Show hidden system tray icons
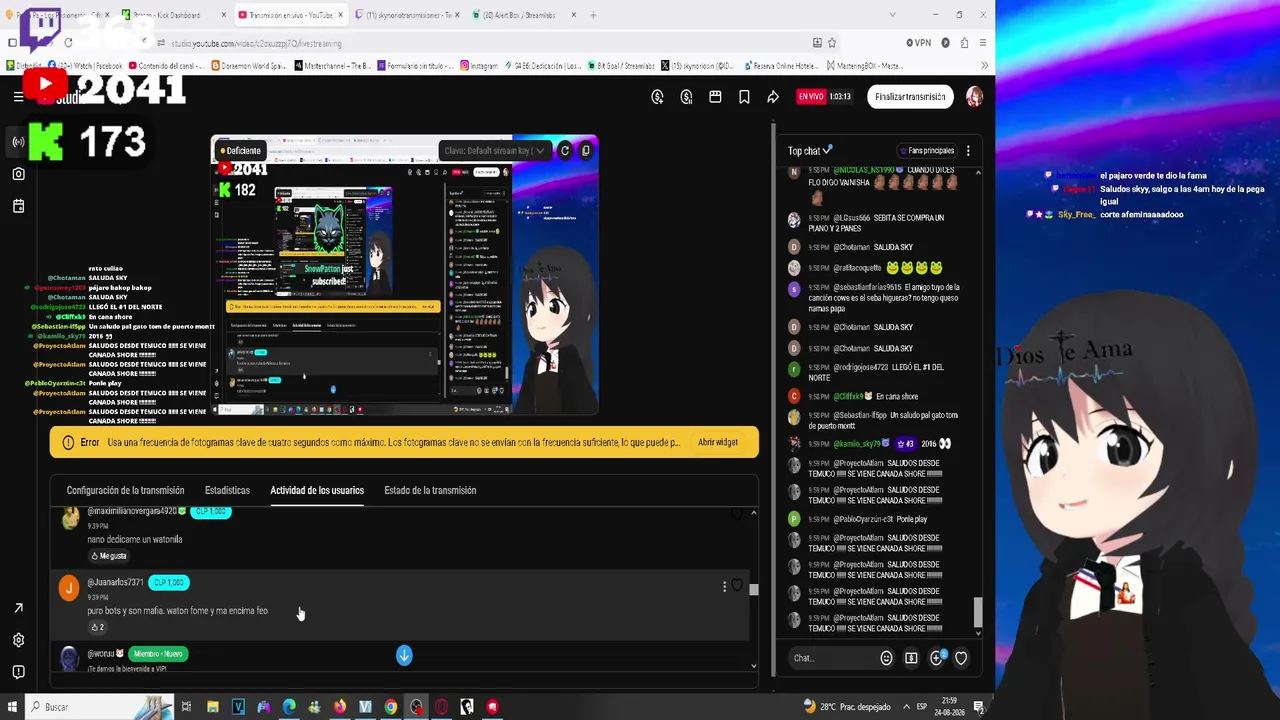This screenshot has height=720, width=1280. pyautogui.click(x=906, y=707)
